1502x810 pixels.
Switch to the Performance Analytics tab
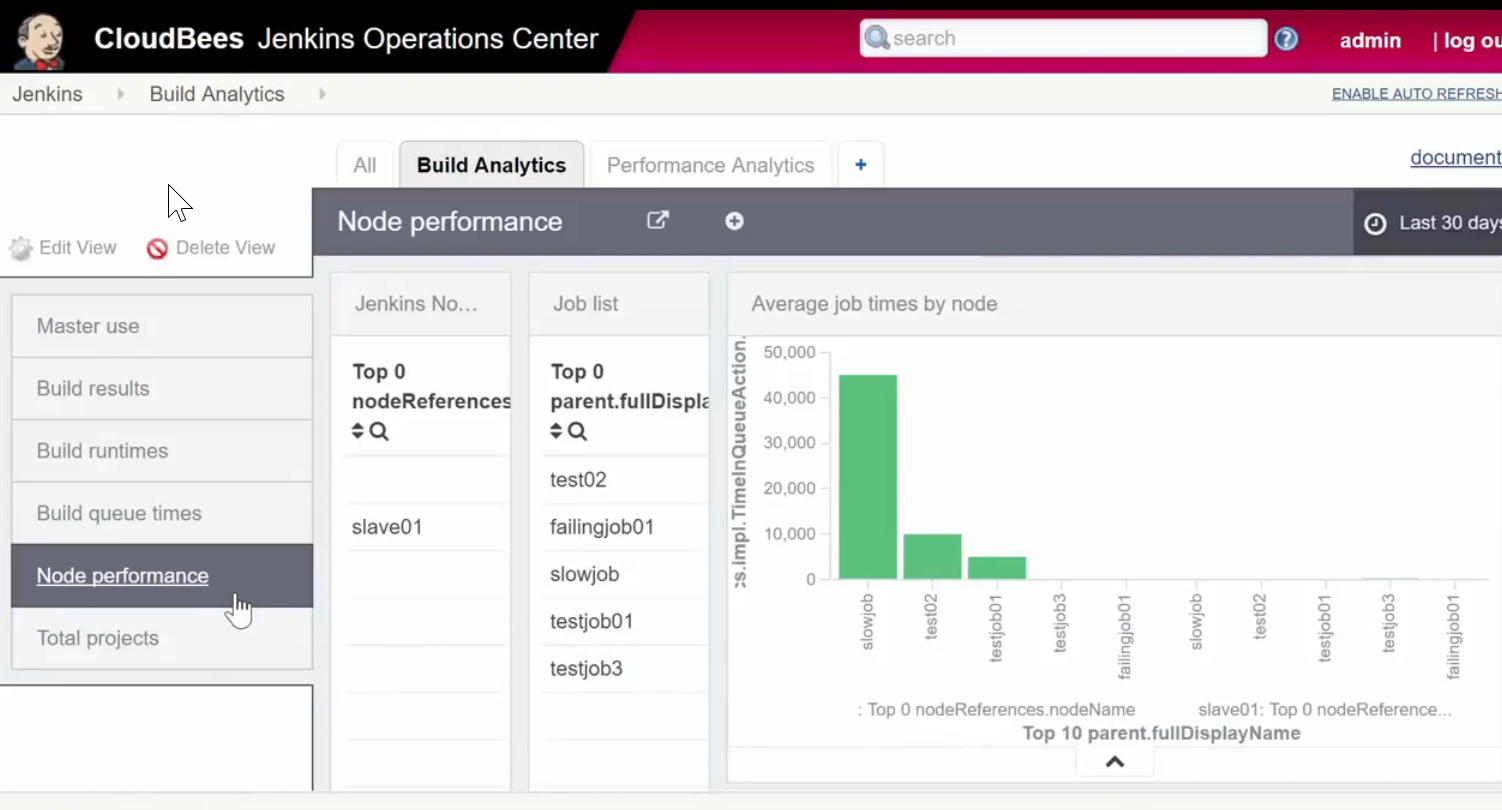710,165
